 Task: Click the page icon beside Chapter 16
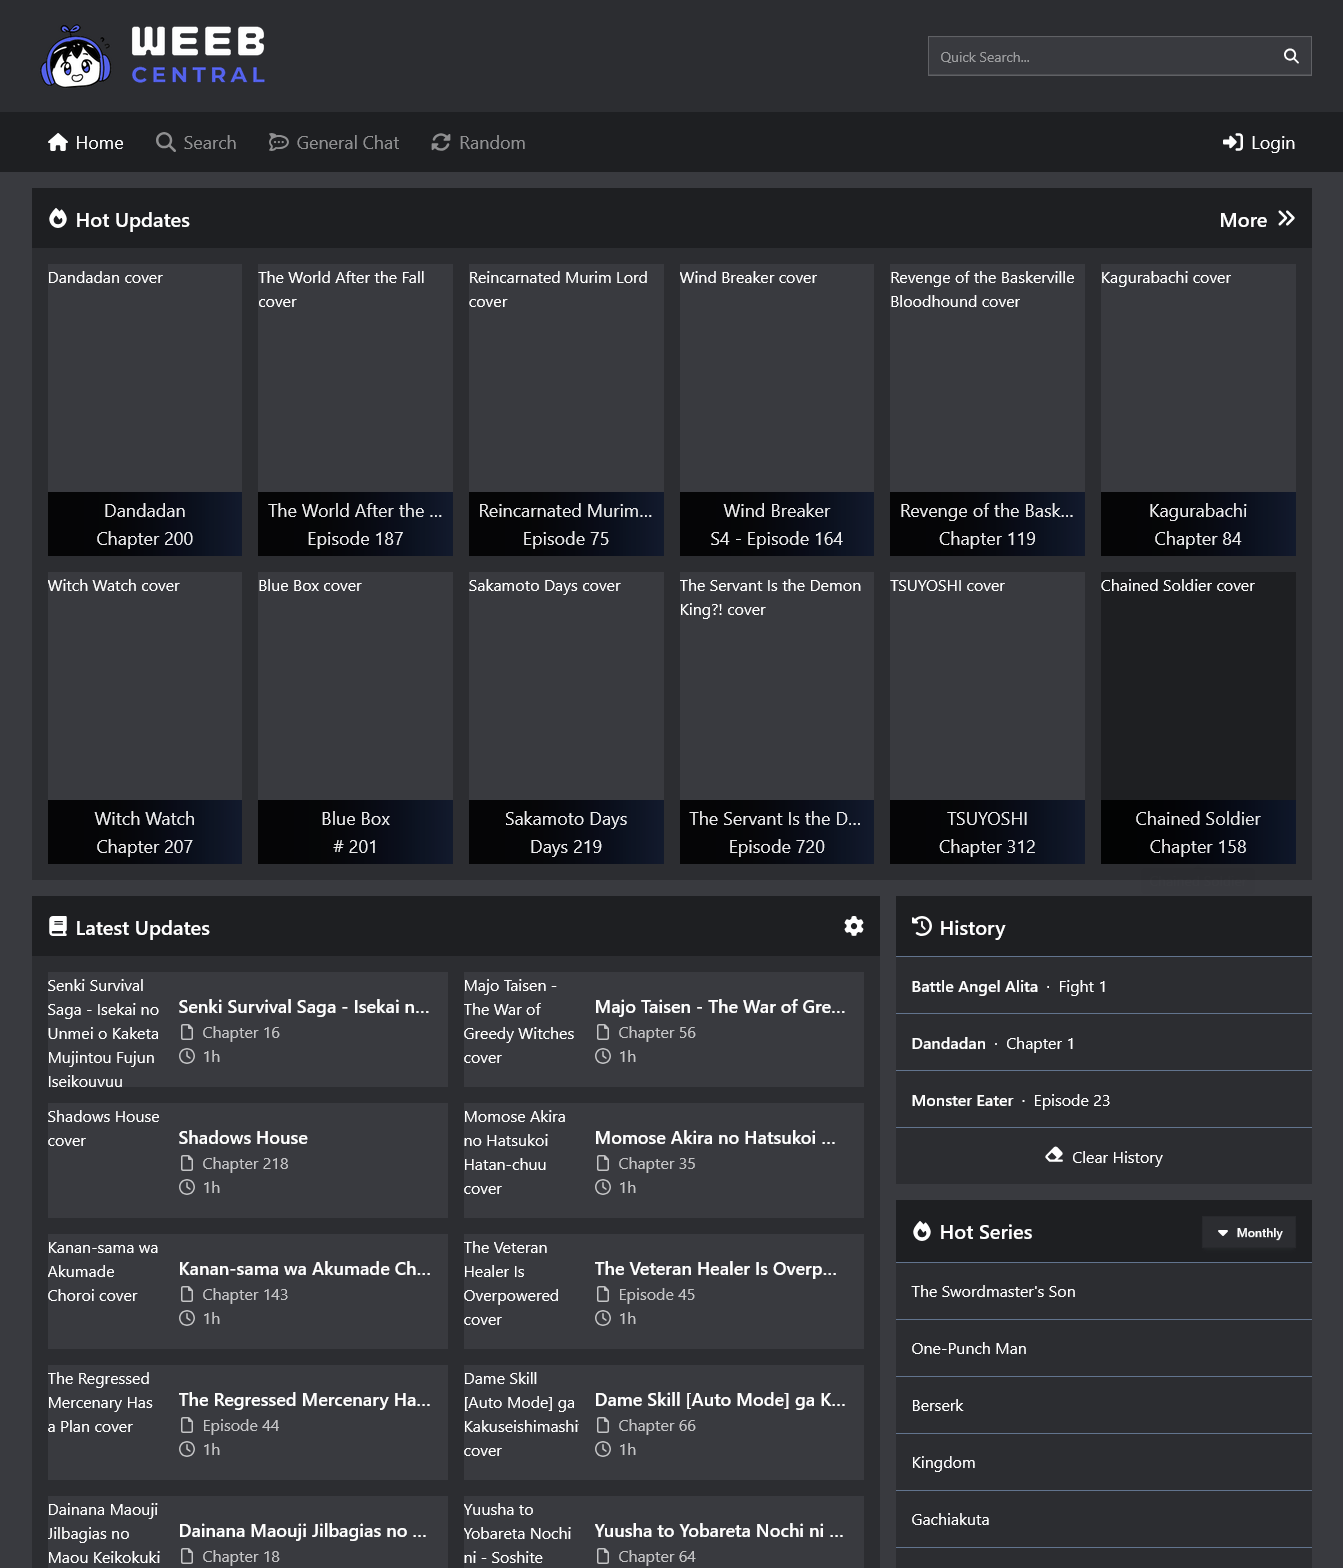point(187,1032)
